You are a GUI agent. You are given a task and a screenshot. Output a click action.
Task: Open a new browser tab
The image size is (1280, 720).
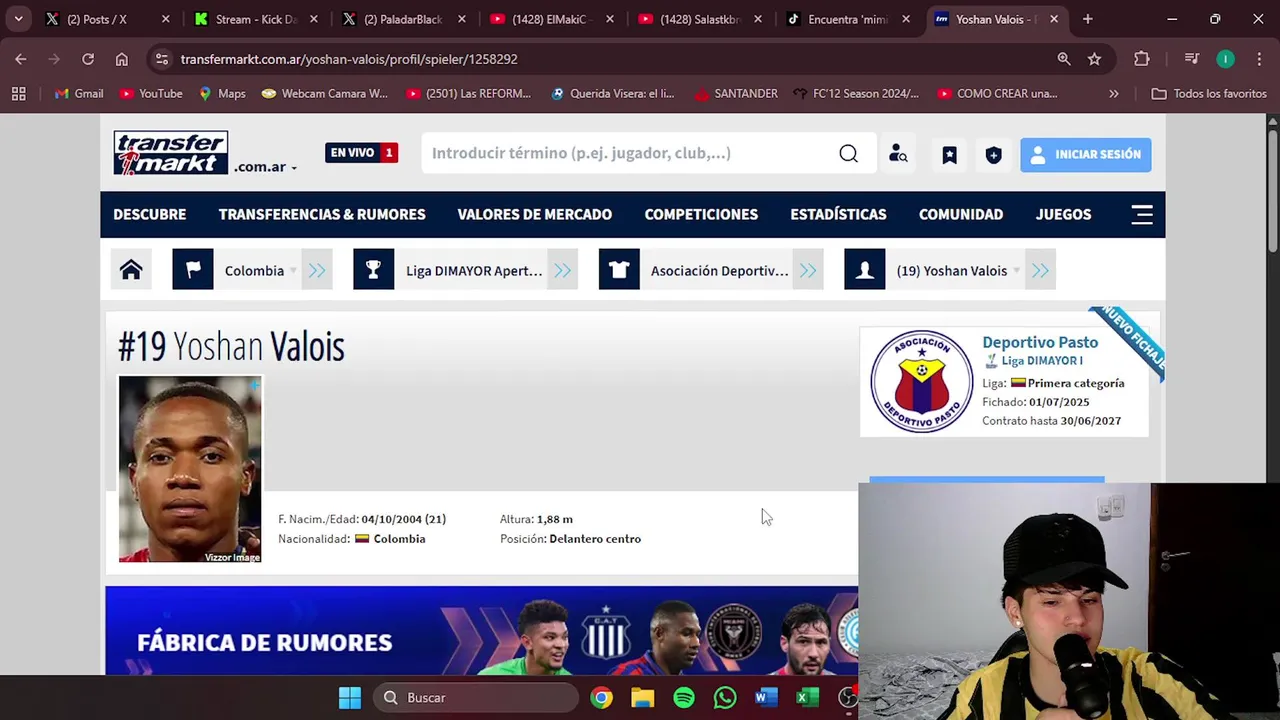(x=1087, y=19)
